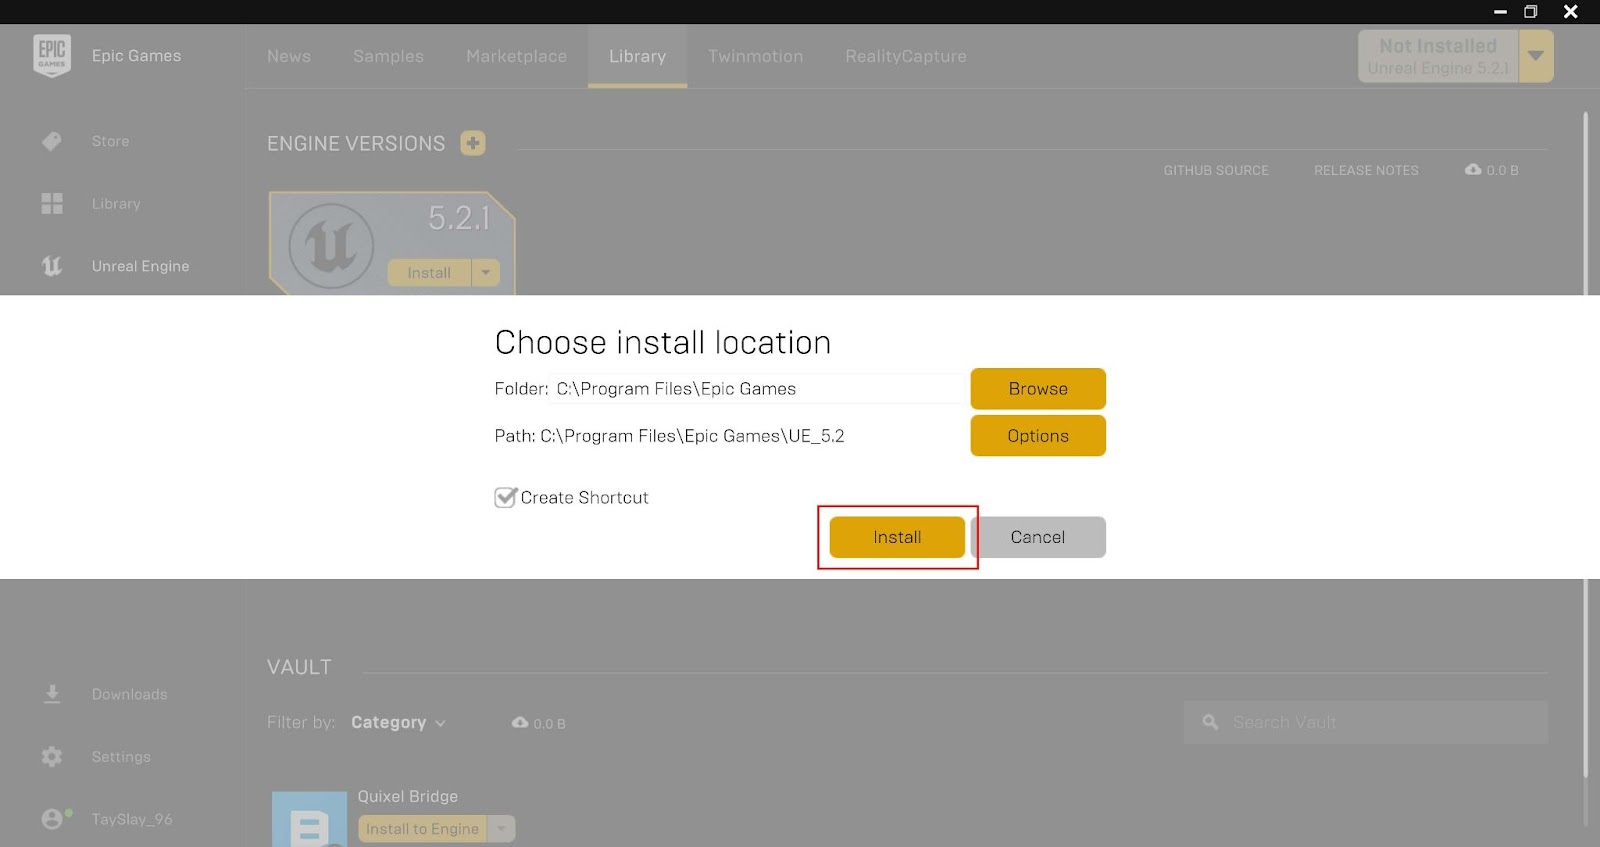Click the Install button in dialog
Screen dimensions: 1600x847
click(x=897, y=537)
